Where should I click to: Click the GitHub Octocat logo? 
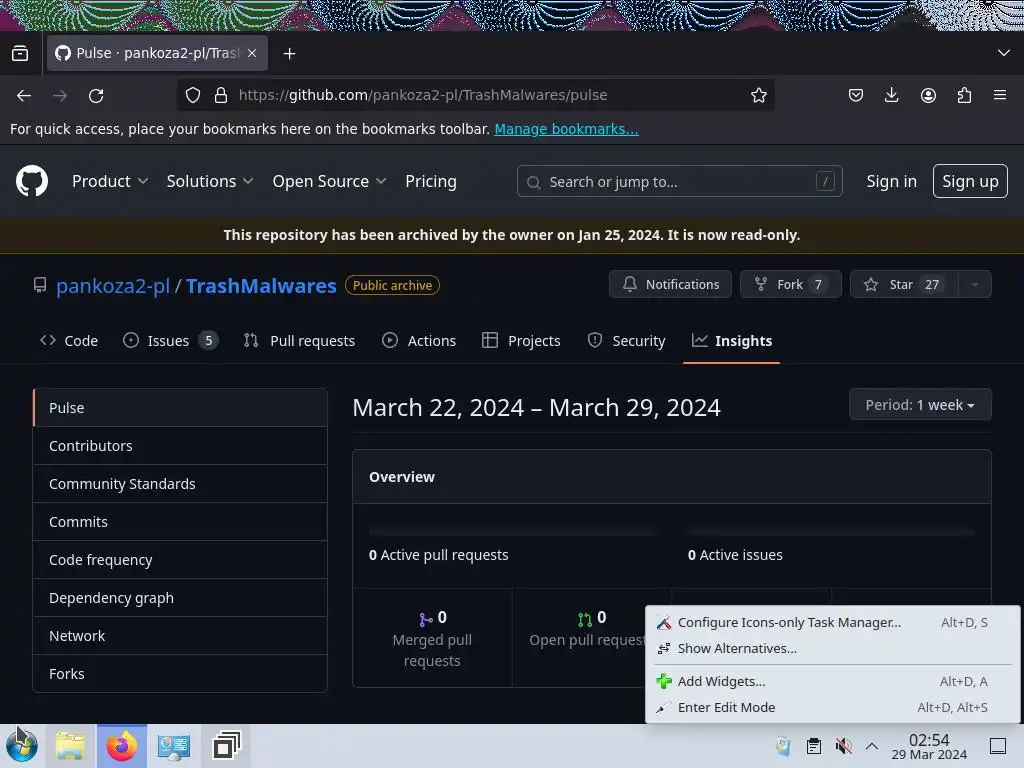(x=31, y=181)
